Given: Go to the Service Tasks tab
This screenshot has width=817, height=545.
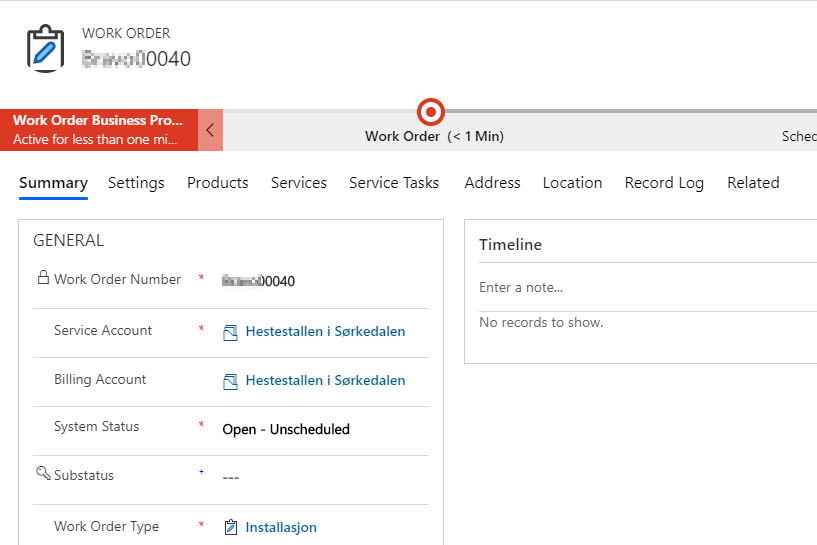Looking at the screenshot, I should coord(394,183).
